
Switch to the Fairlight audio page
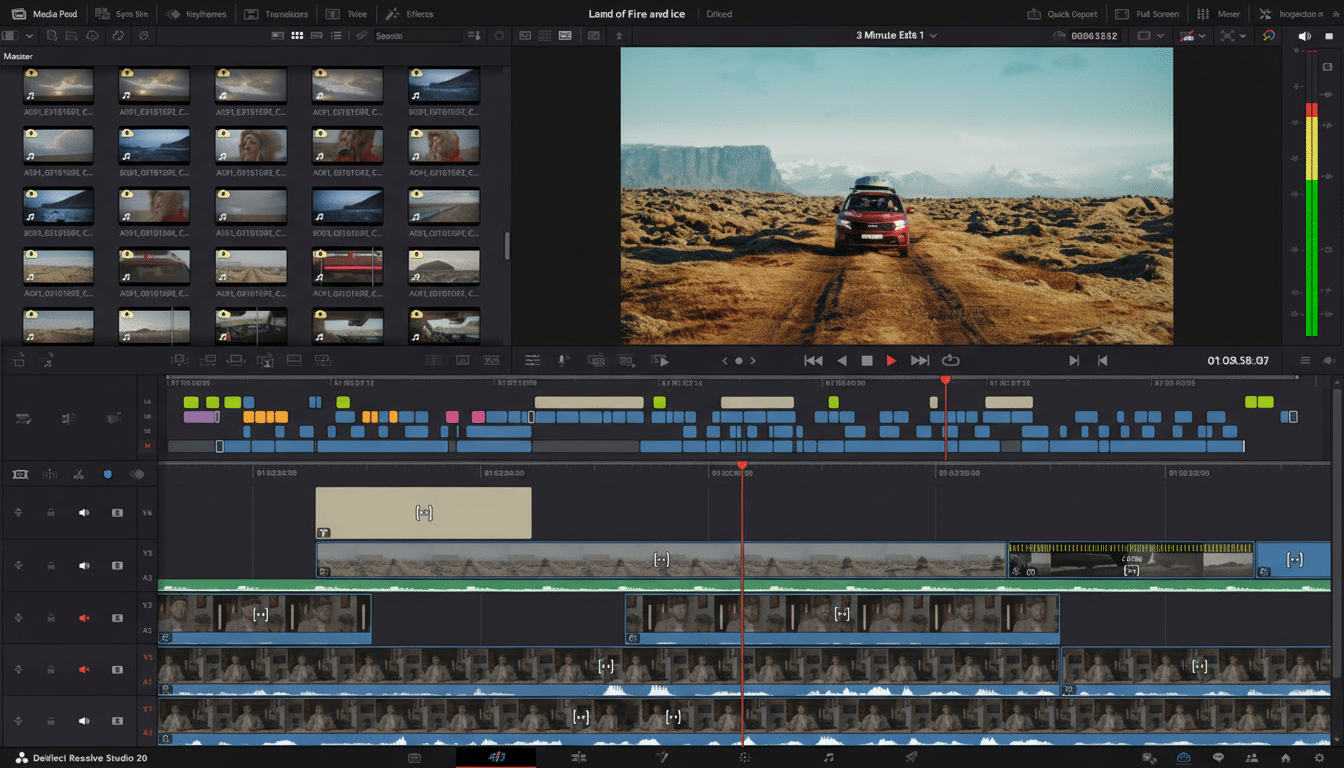828,757
